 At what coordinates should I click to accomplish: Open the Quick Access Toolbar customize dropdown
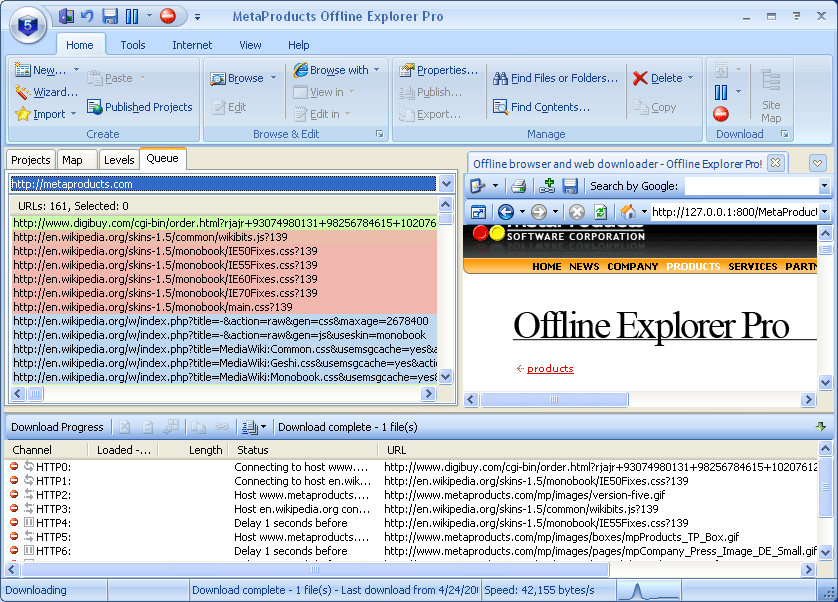(197, 17)
